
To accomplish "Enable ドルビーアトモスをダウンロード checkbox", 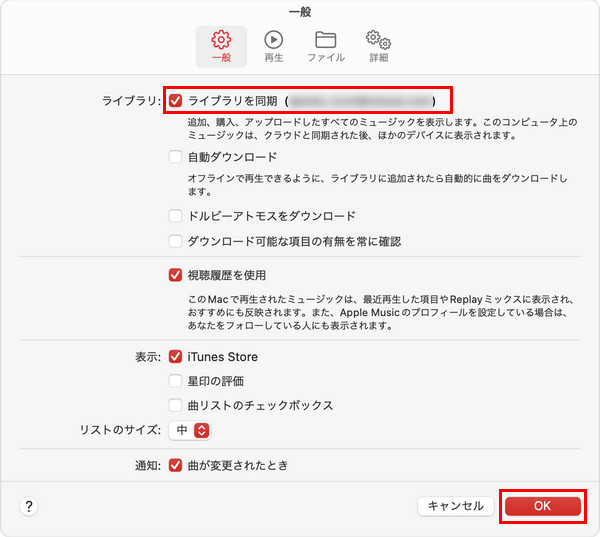I will click(175, 216).
